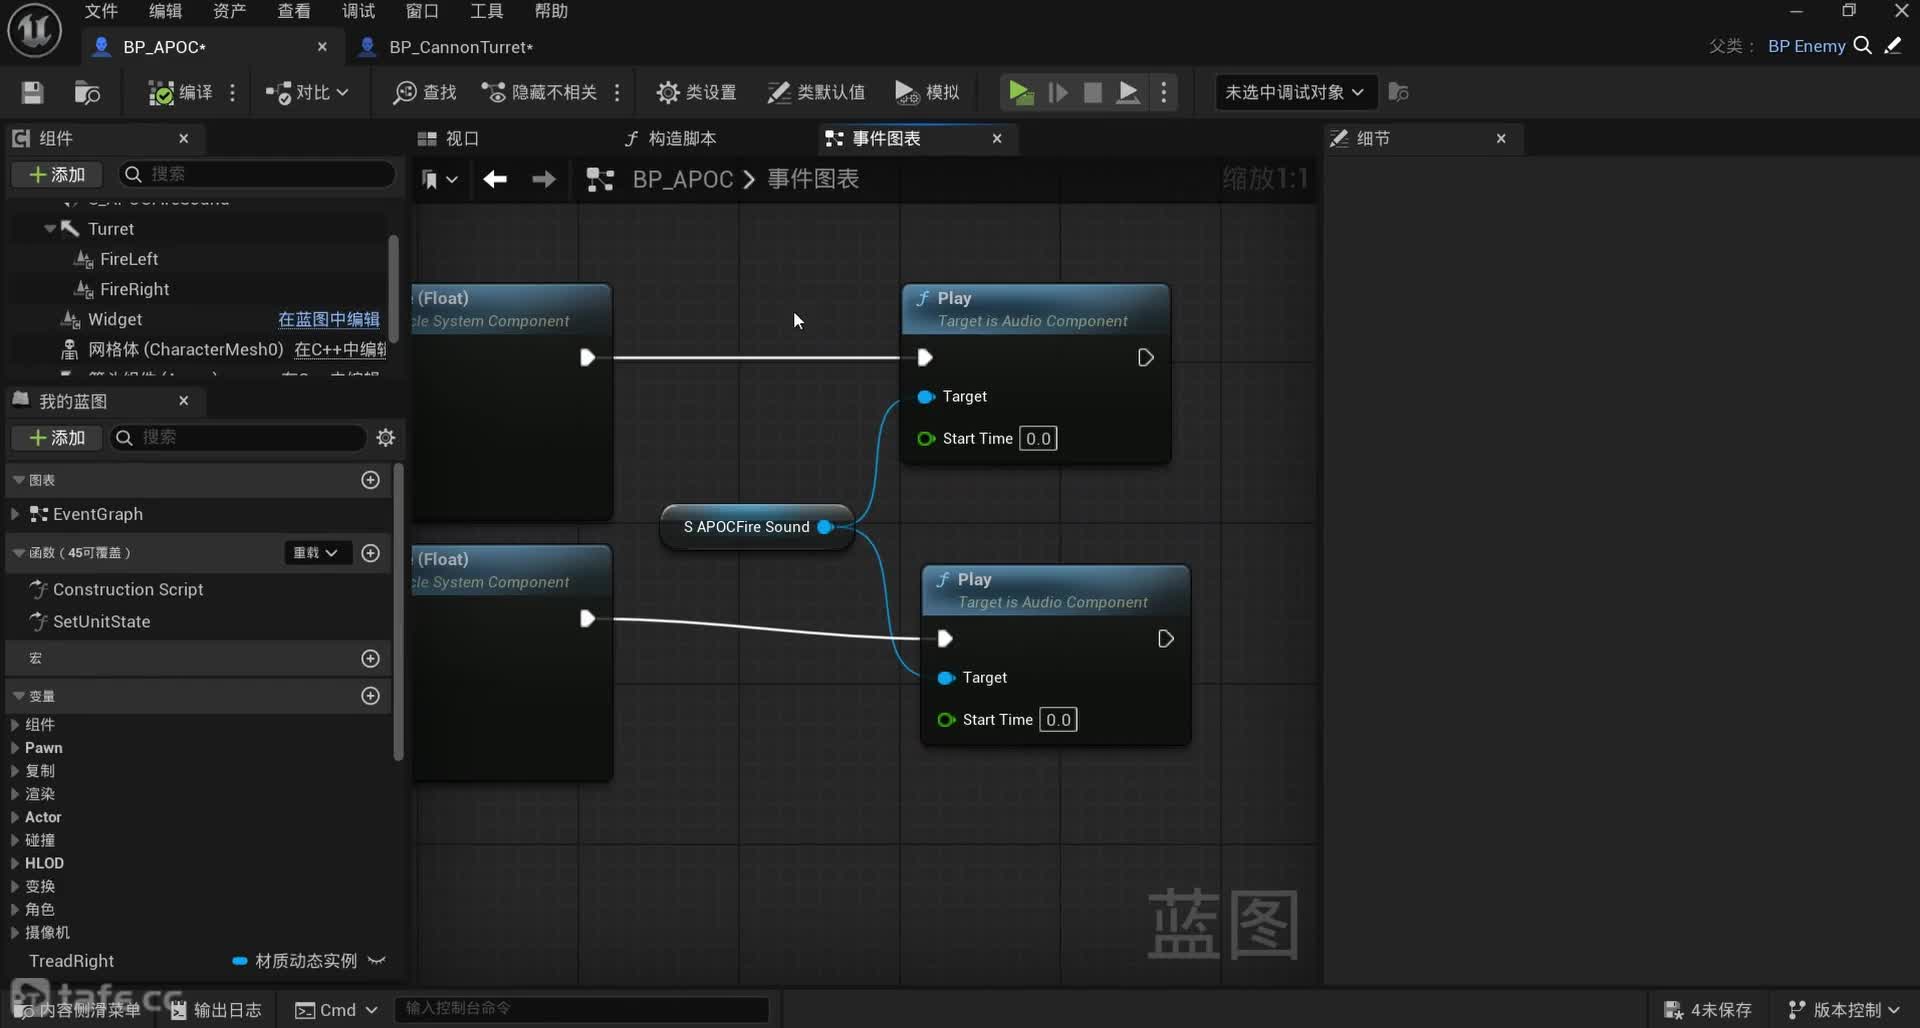1920x1028 pixels.
Task: Click the 查找 find icon
Action: (x=425, y=93)
